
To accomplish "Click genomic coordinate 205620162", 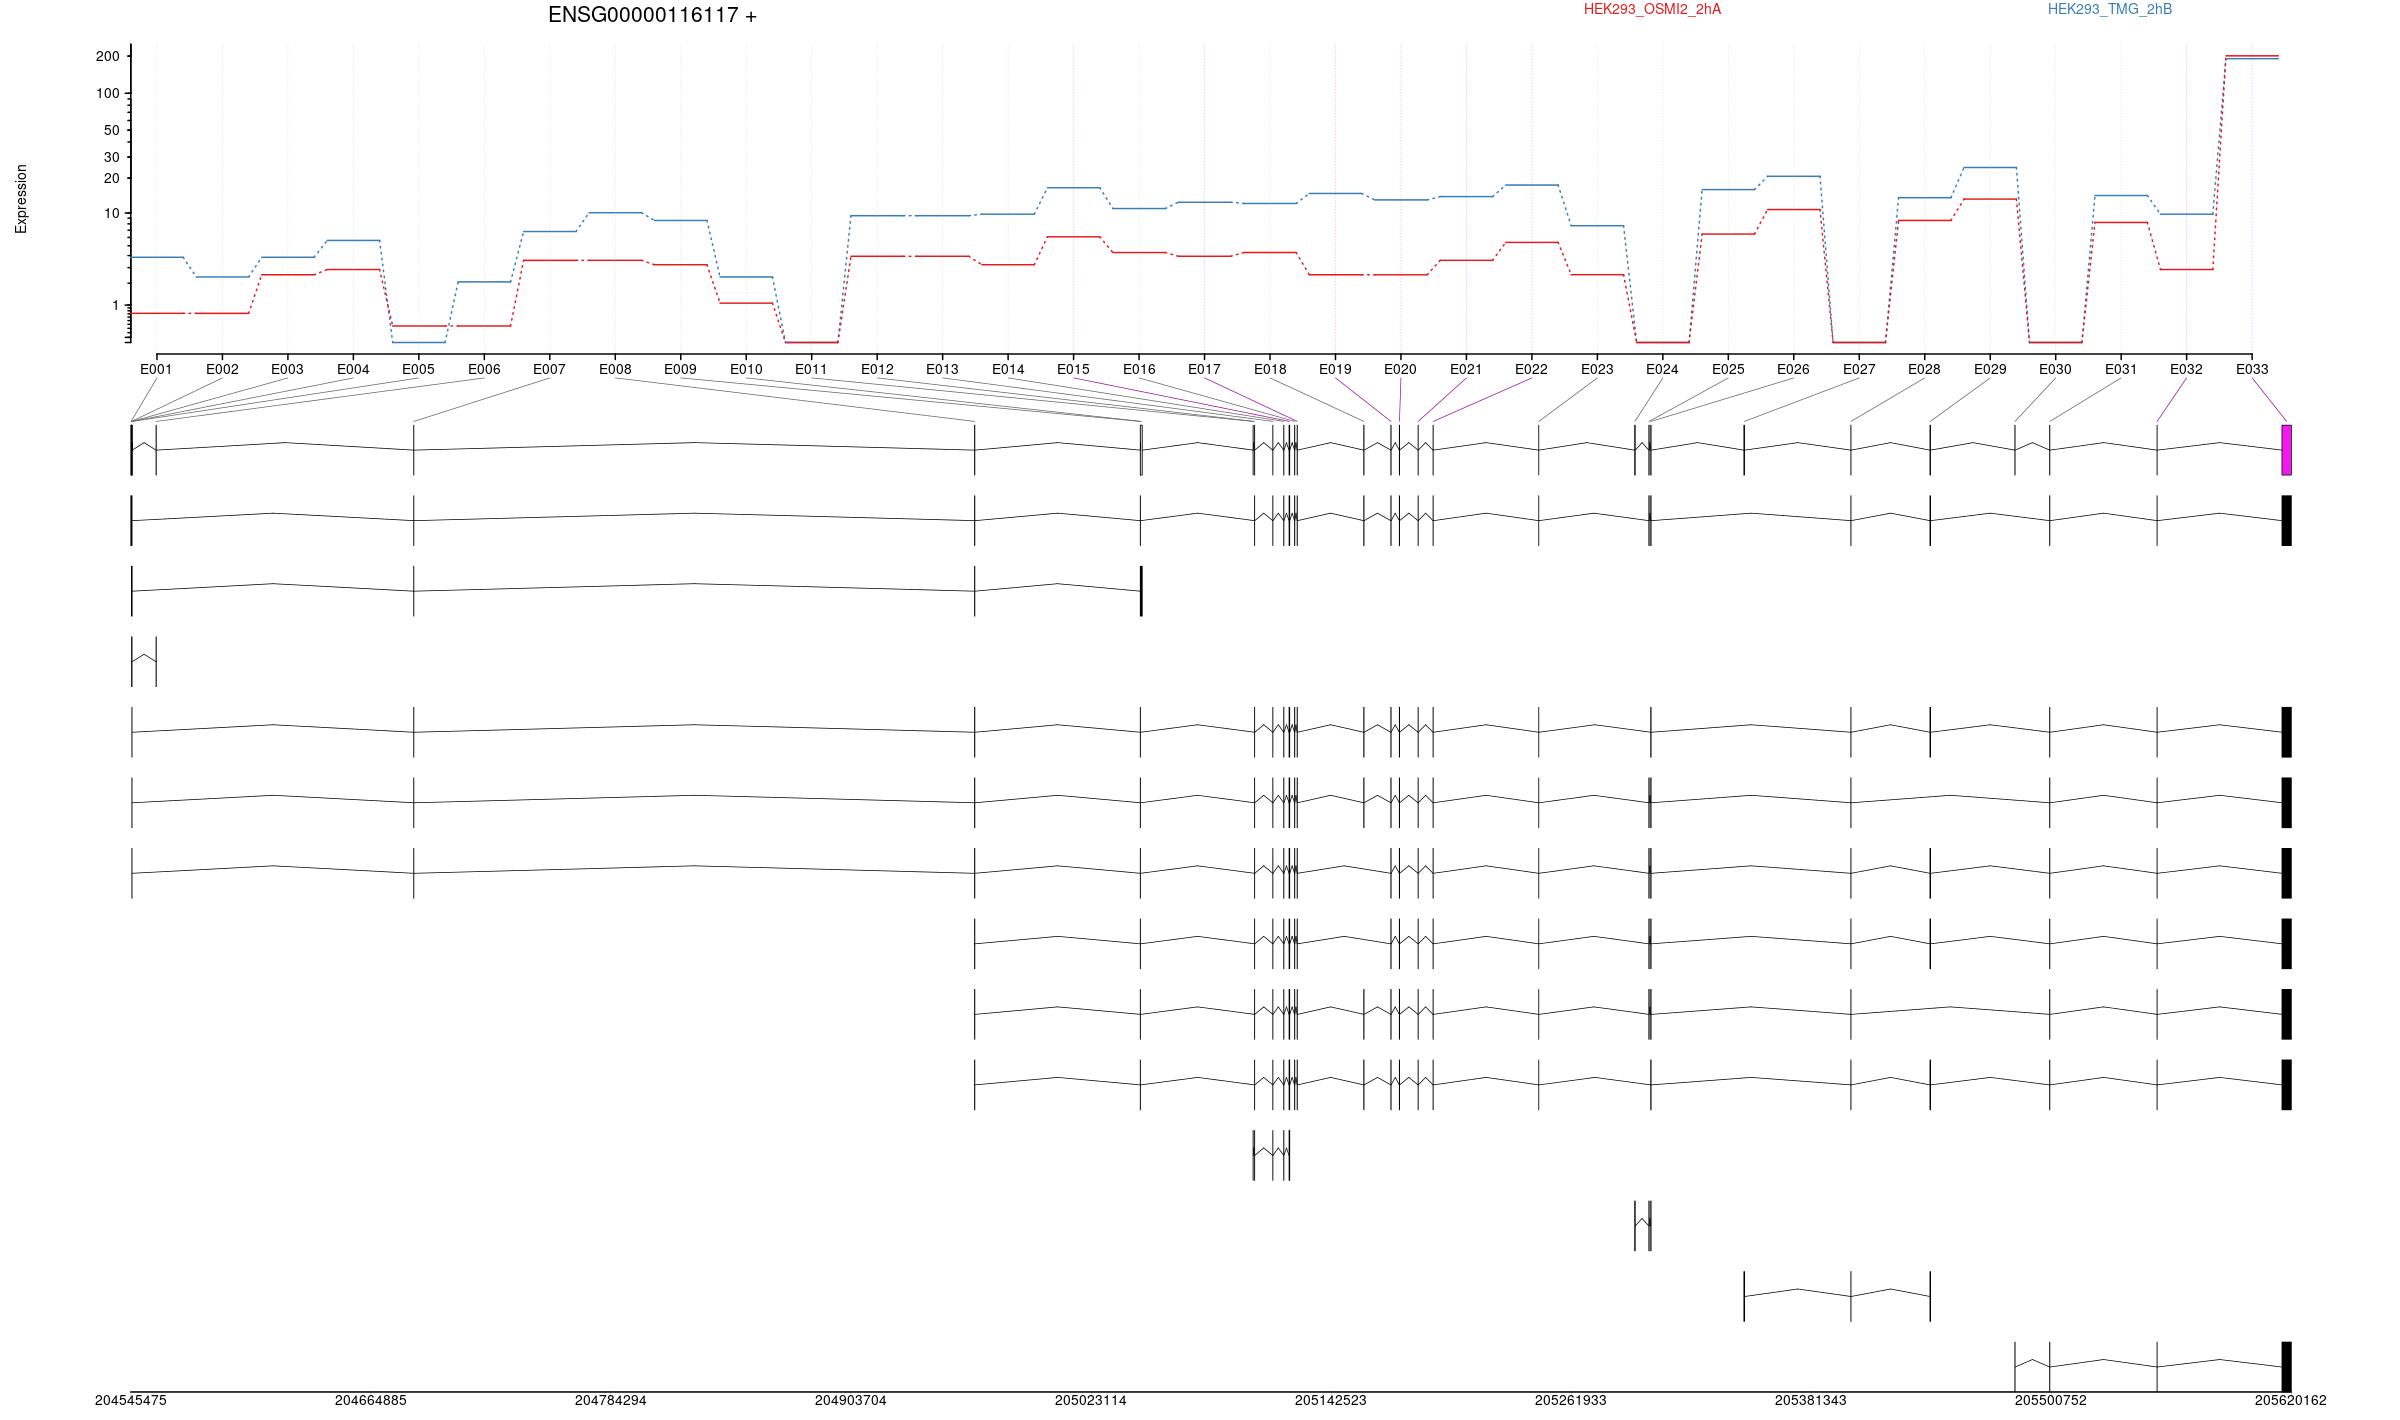I will [x=2291, y=1401].
